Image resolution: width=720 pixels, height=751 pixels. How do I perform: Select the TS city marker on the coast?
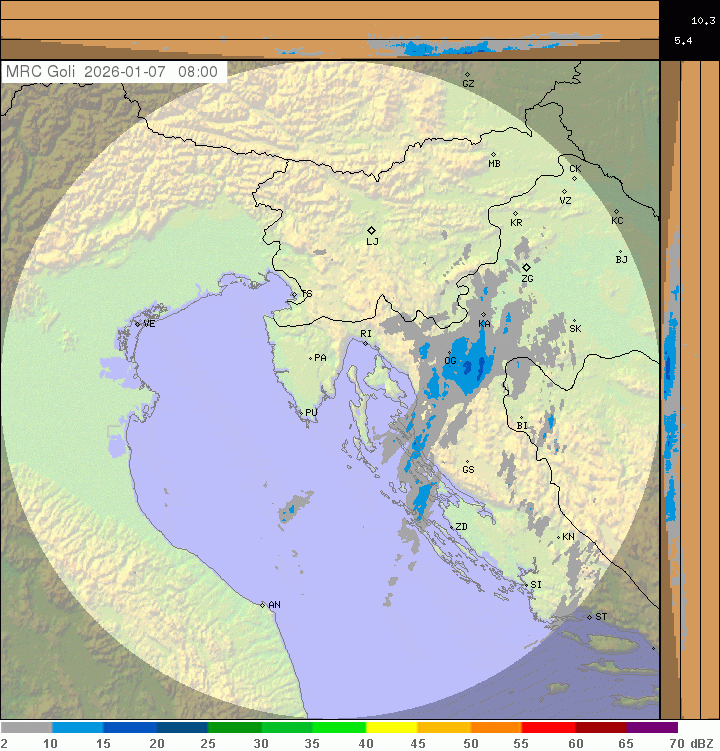coord(293,294)
